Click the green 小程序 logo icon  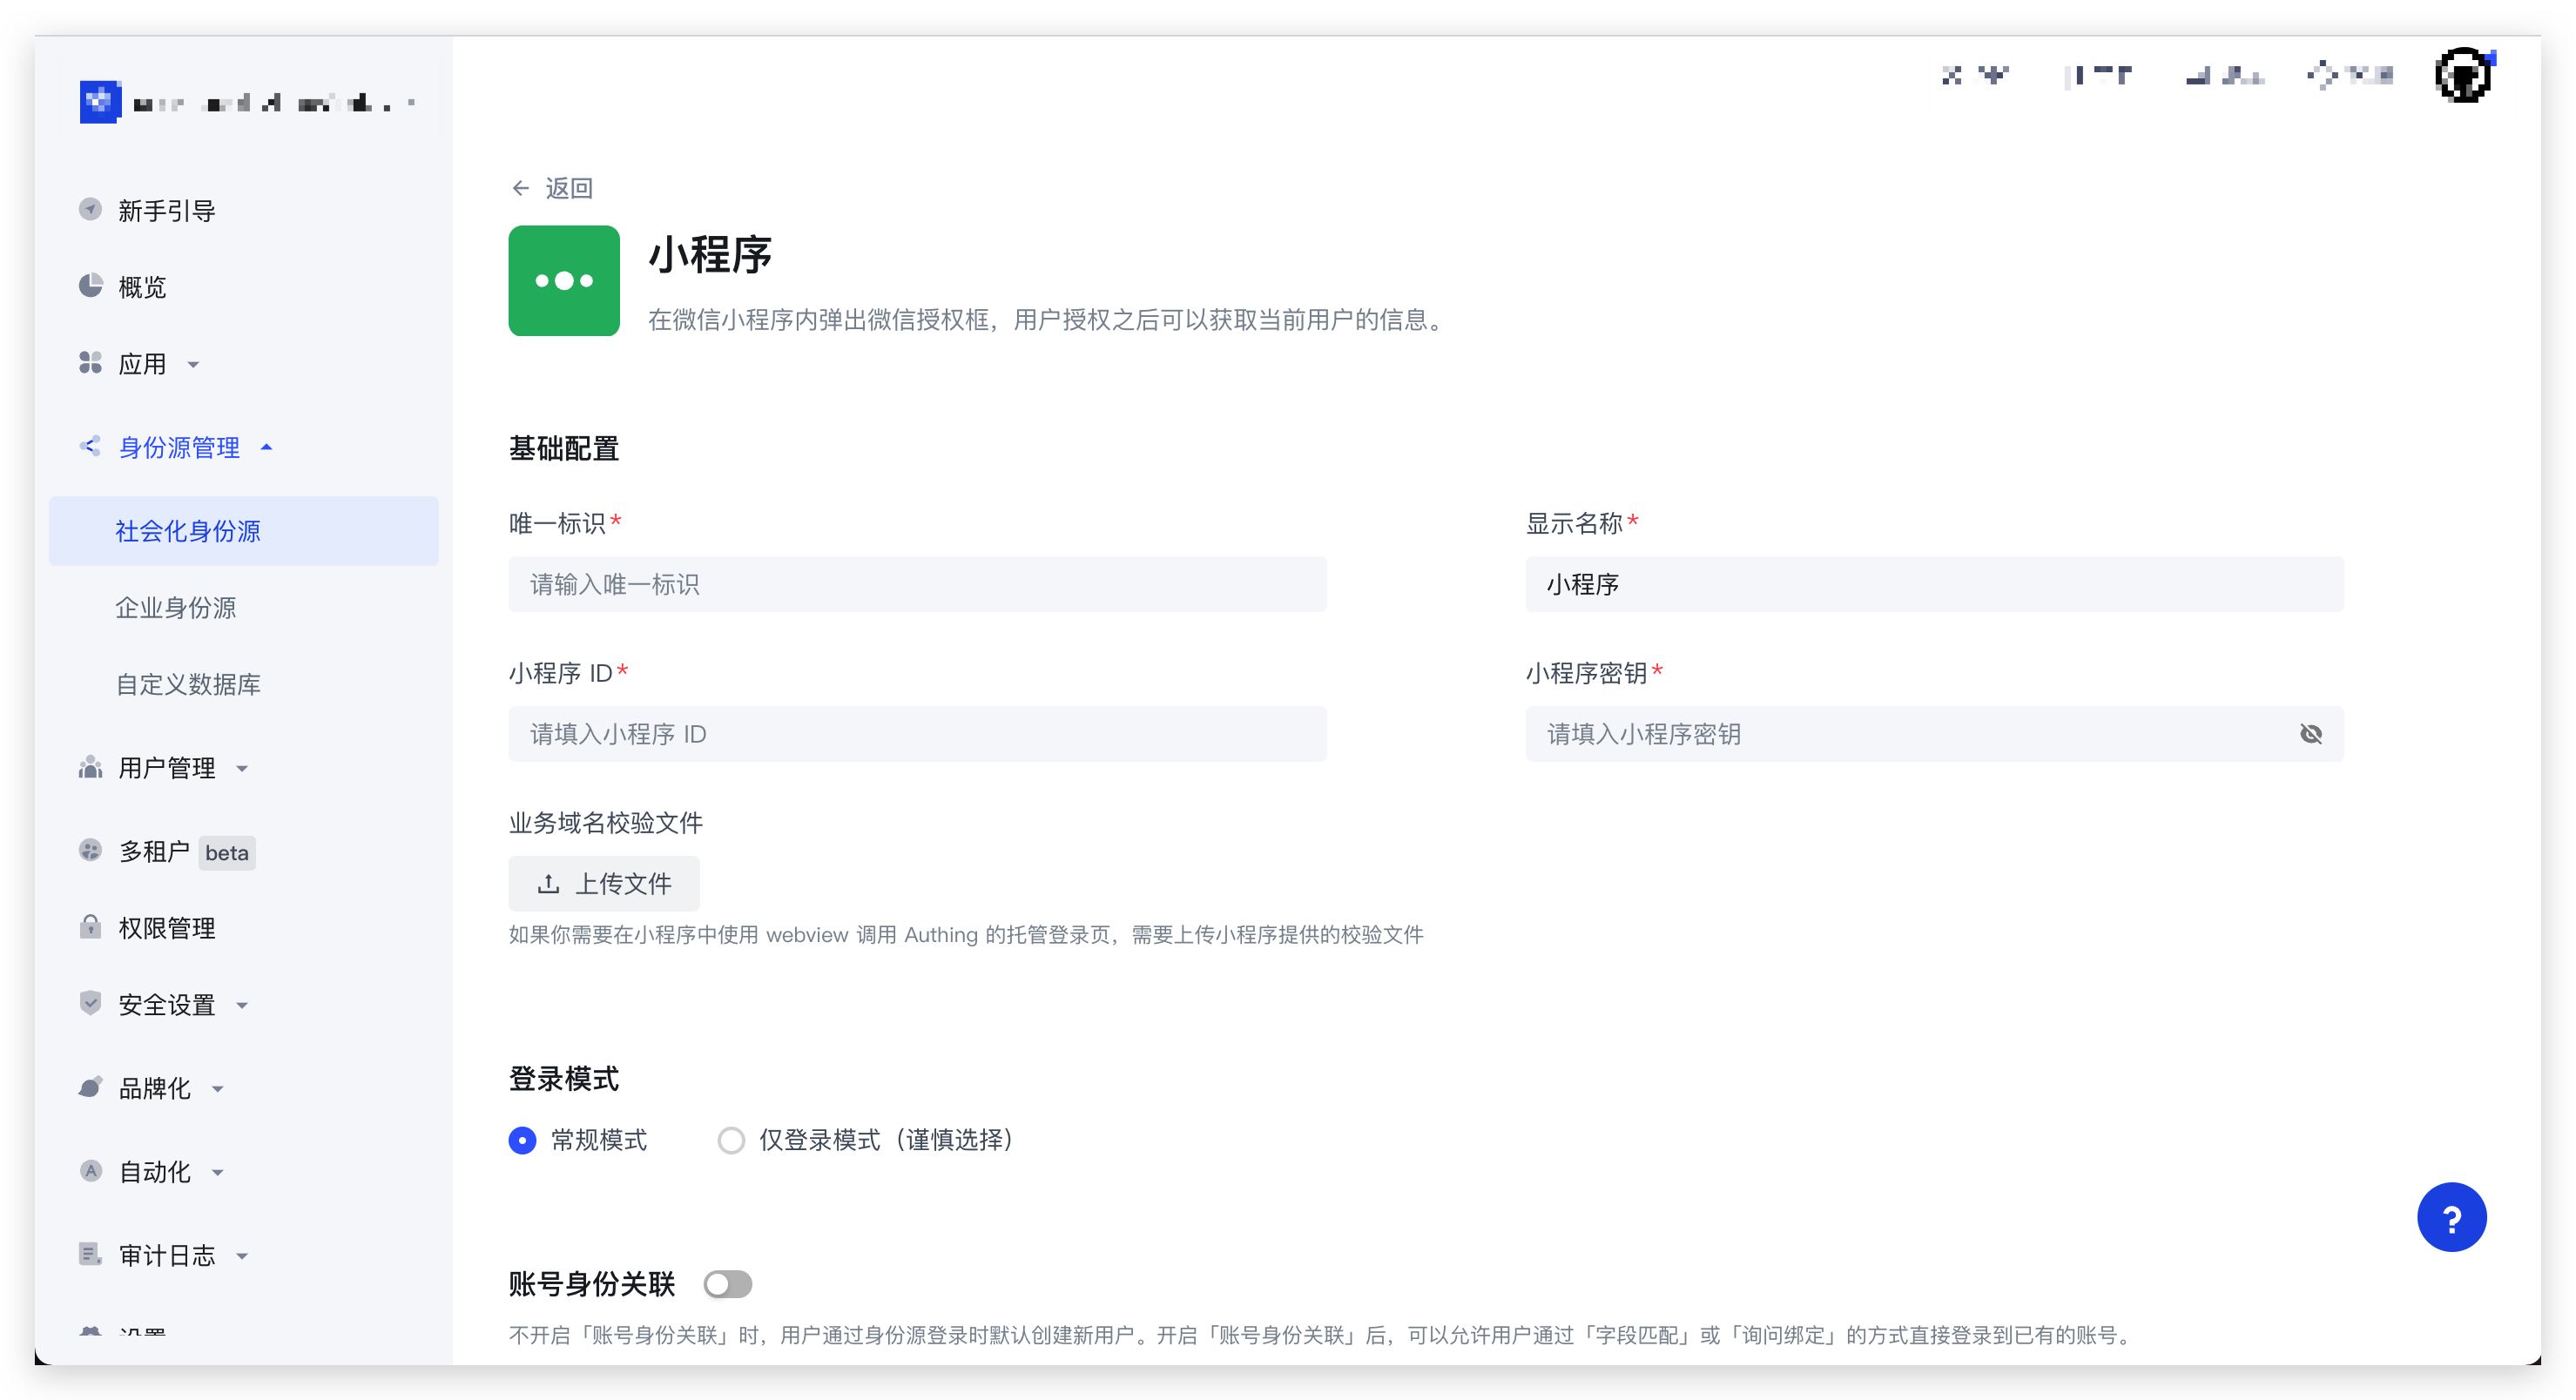(564, 281)
